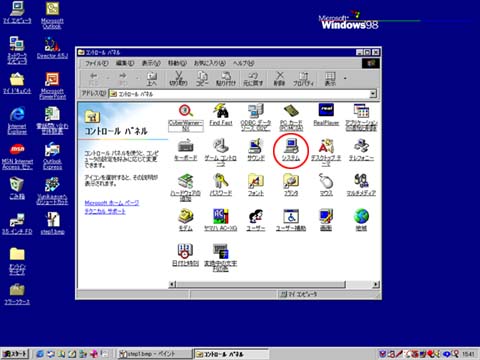Open the Find Fast control panel icon
480x360 pixels.
pos(221,114)
